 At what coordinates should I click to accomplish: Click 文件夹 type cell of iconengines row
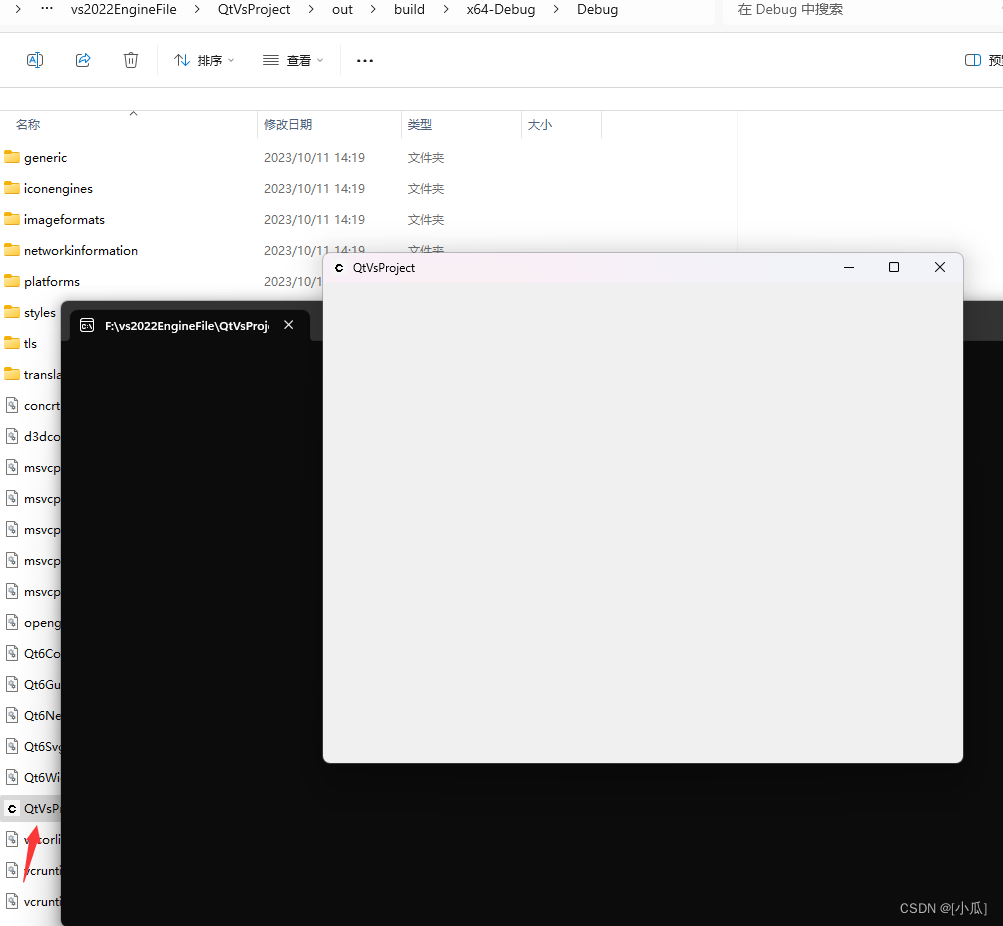[425, 189]
